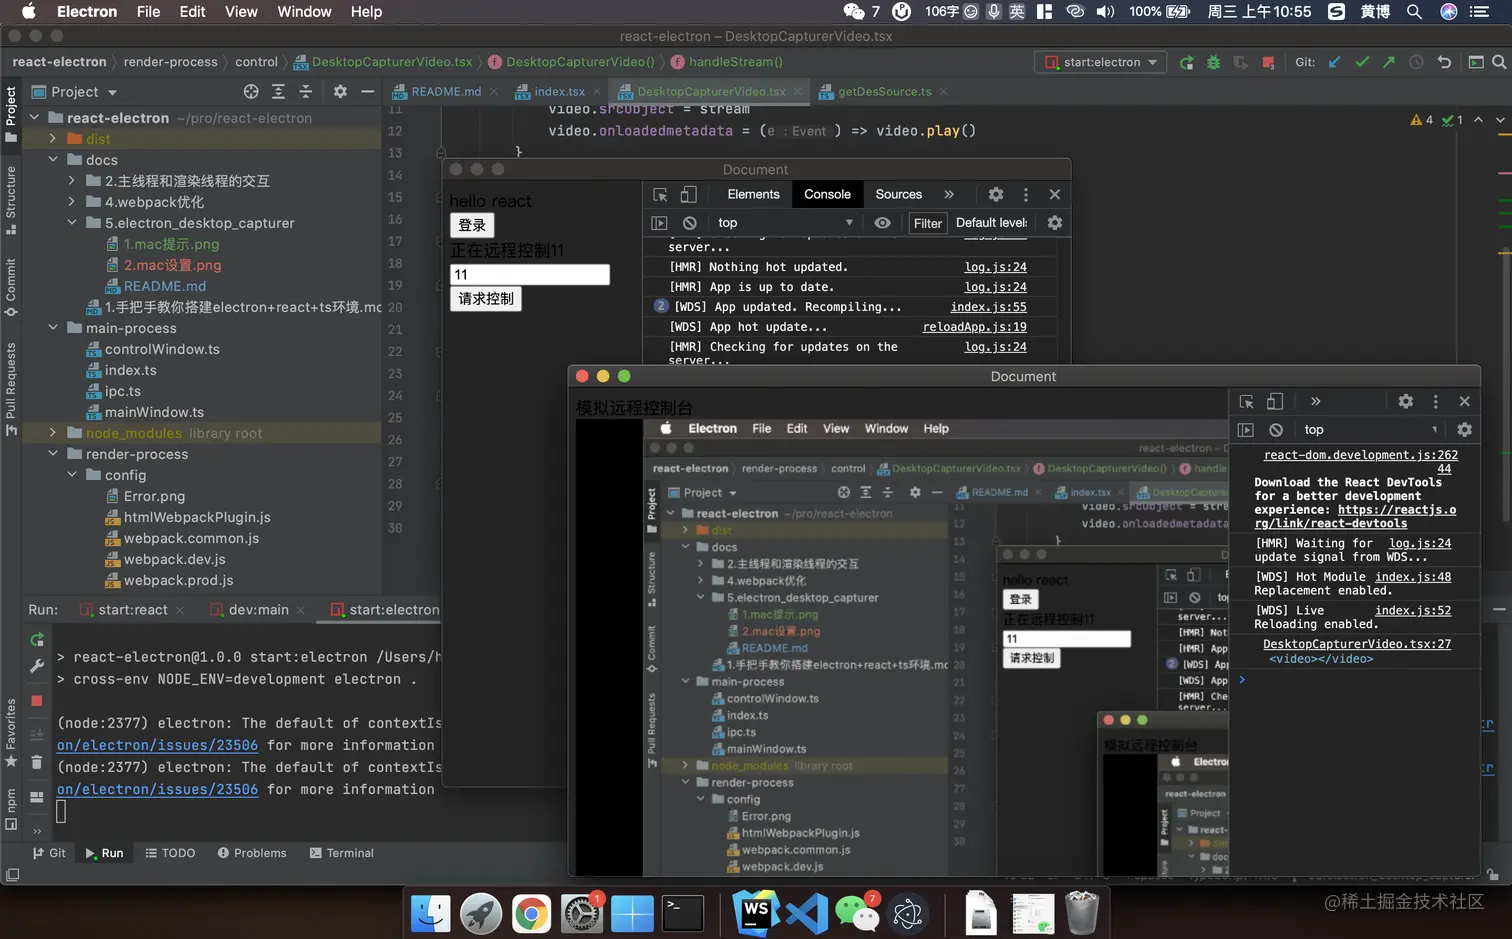
Task: Toggle console sidebar in the hello react DevTools
Action: [659, 223]
